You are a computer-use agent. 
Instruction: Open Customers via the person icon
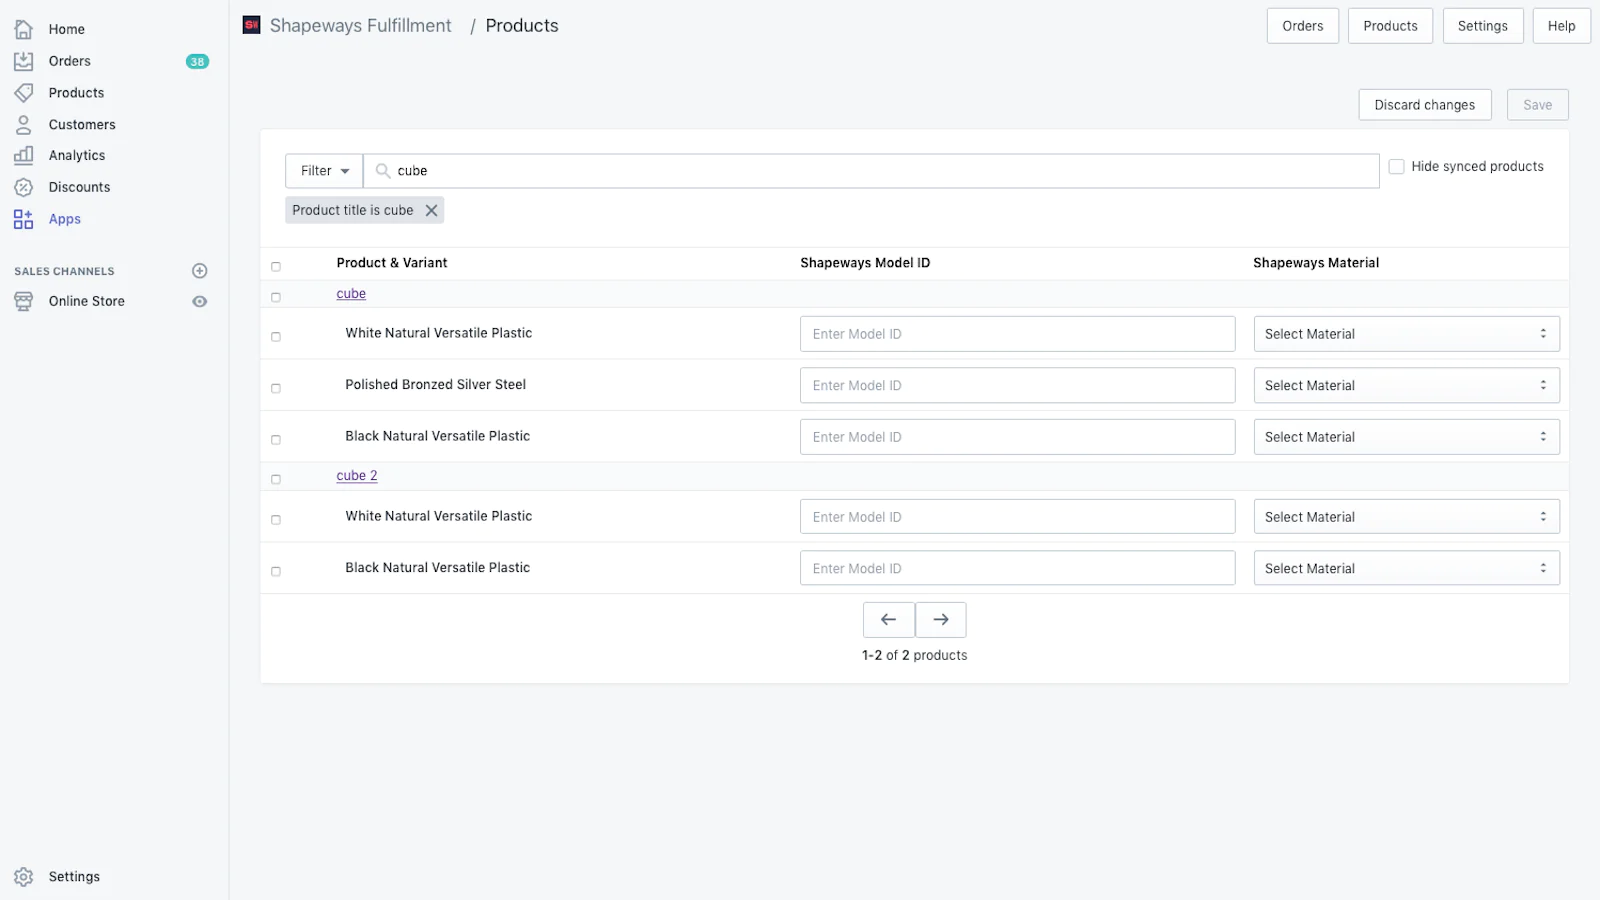tap(24, 125)
